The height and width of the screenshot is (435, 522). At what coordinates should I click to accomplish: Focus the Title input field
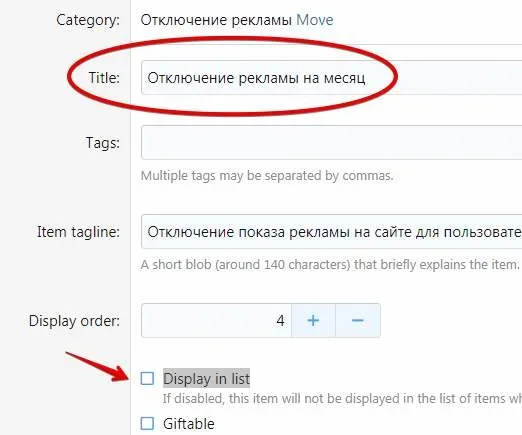point(332,78)
